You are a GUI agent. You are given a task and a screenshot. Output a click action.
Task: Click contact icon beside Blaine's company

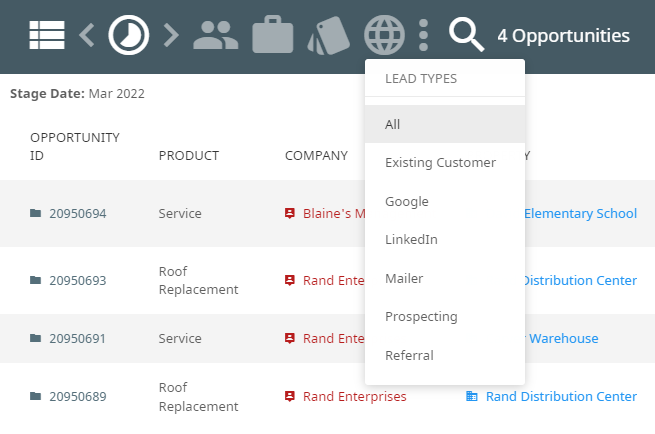tap(289, 213)
